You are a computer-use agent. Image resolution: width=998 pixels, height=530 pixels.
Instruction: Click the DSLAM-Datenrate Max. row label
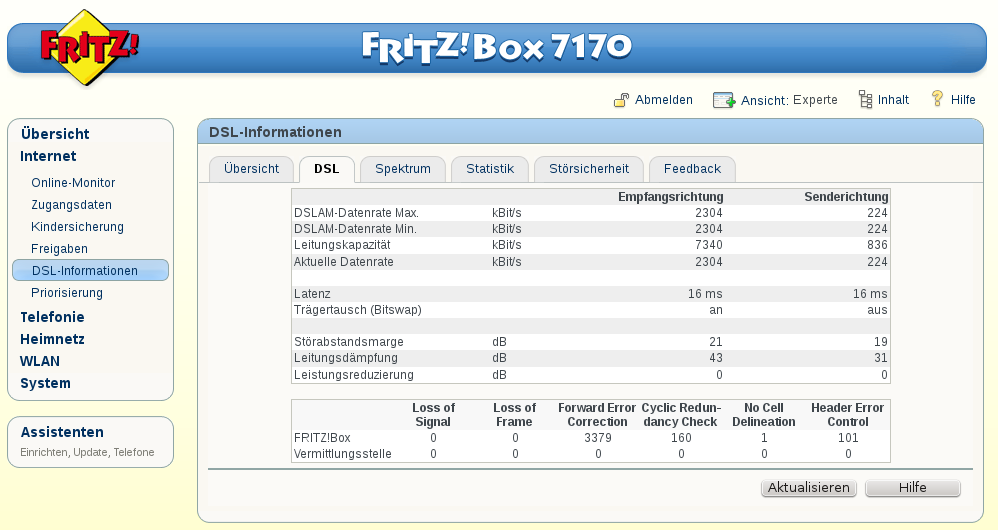tap(356, 213)
